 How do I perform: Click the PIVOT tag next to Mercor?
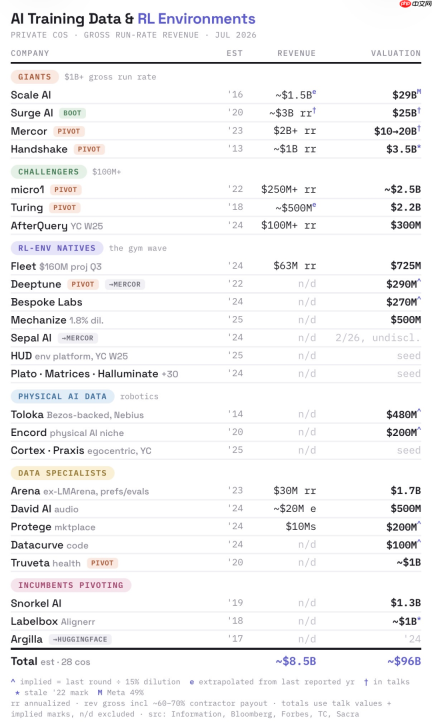pyautogui.click(x=69, y=131)
